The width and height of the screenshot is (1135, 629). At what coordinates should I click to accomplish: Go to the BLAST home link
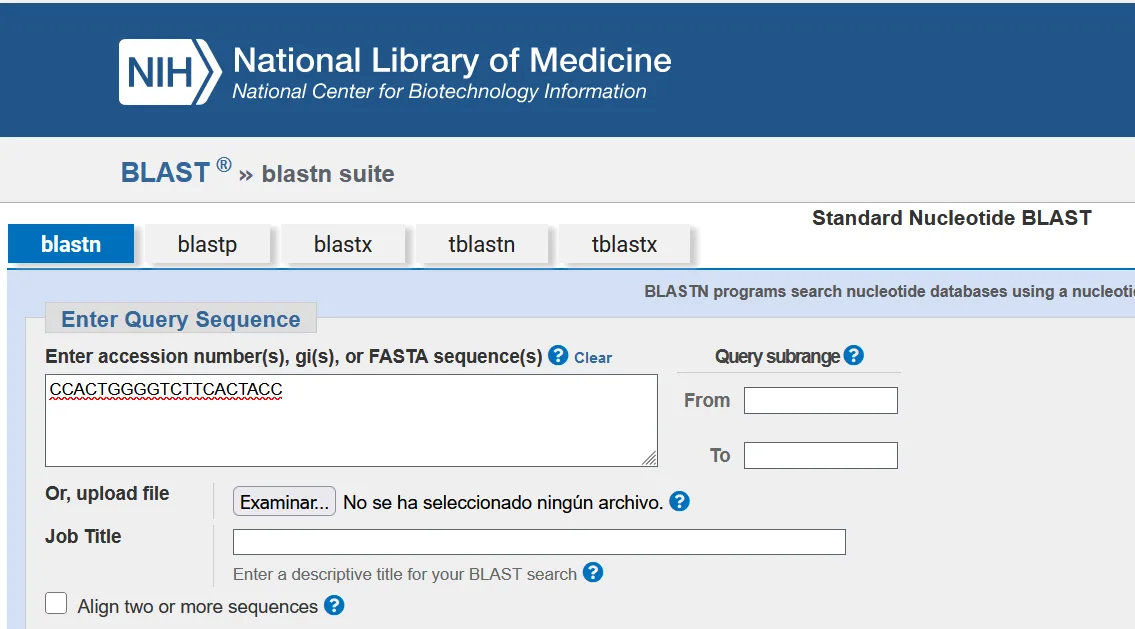click(x=165, y=172)
